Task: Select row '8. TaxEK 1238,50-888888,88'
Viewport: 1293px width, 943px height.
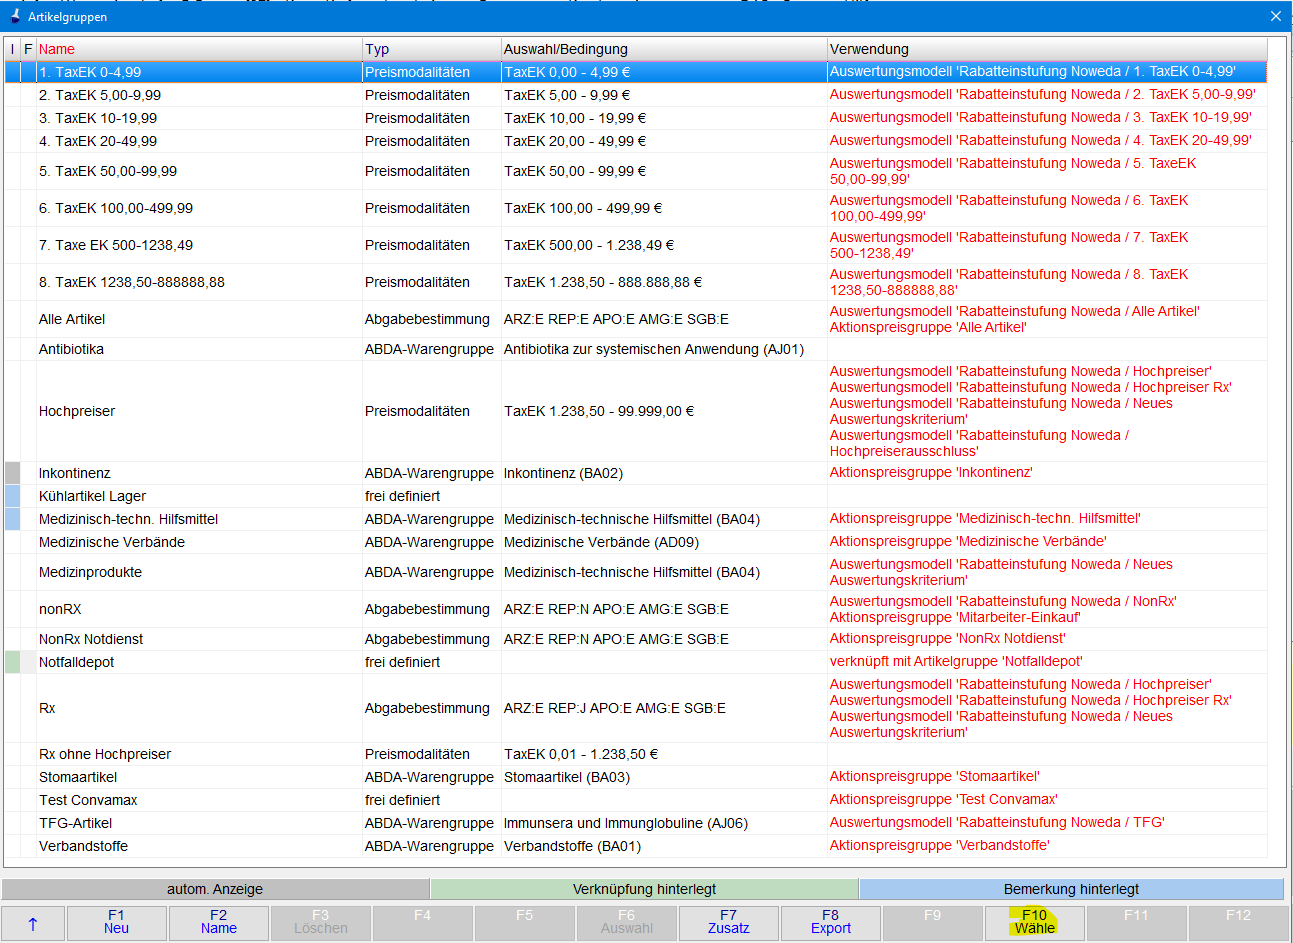Action: (636, 282)
